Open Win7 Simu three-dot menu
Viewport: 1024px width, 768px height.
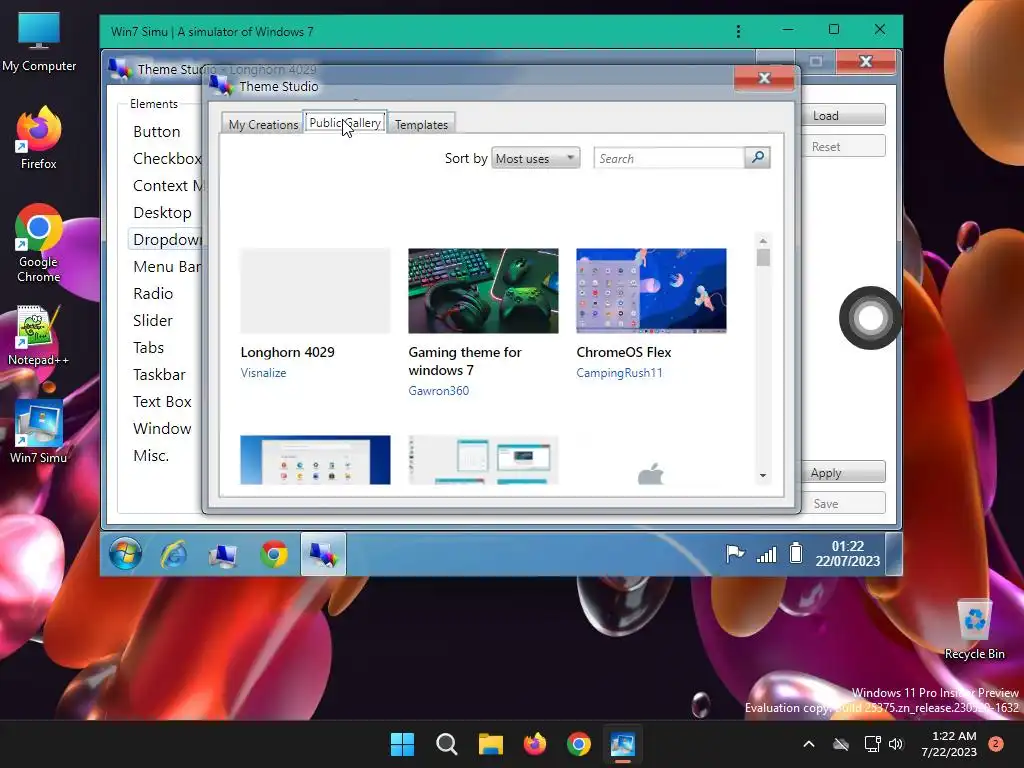[x=738, y=31]
